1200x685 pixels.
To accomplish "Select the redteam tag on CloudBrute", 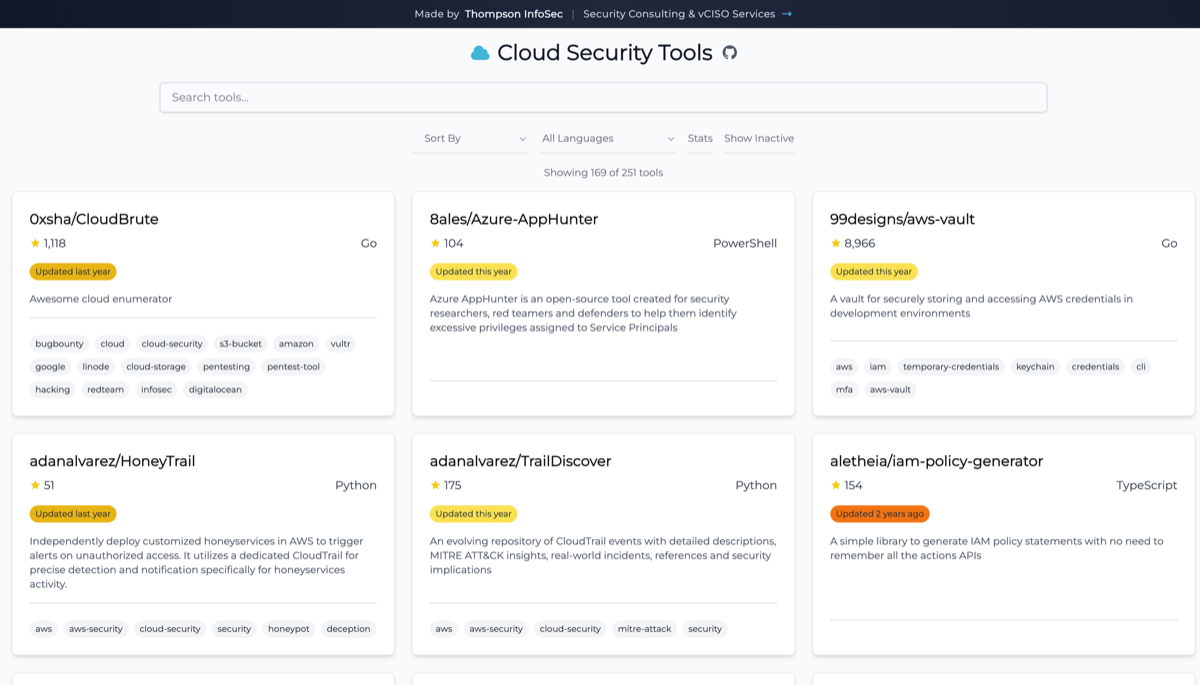I will 105,390.
